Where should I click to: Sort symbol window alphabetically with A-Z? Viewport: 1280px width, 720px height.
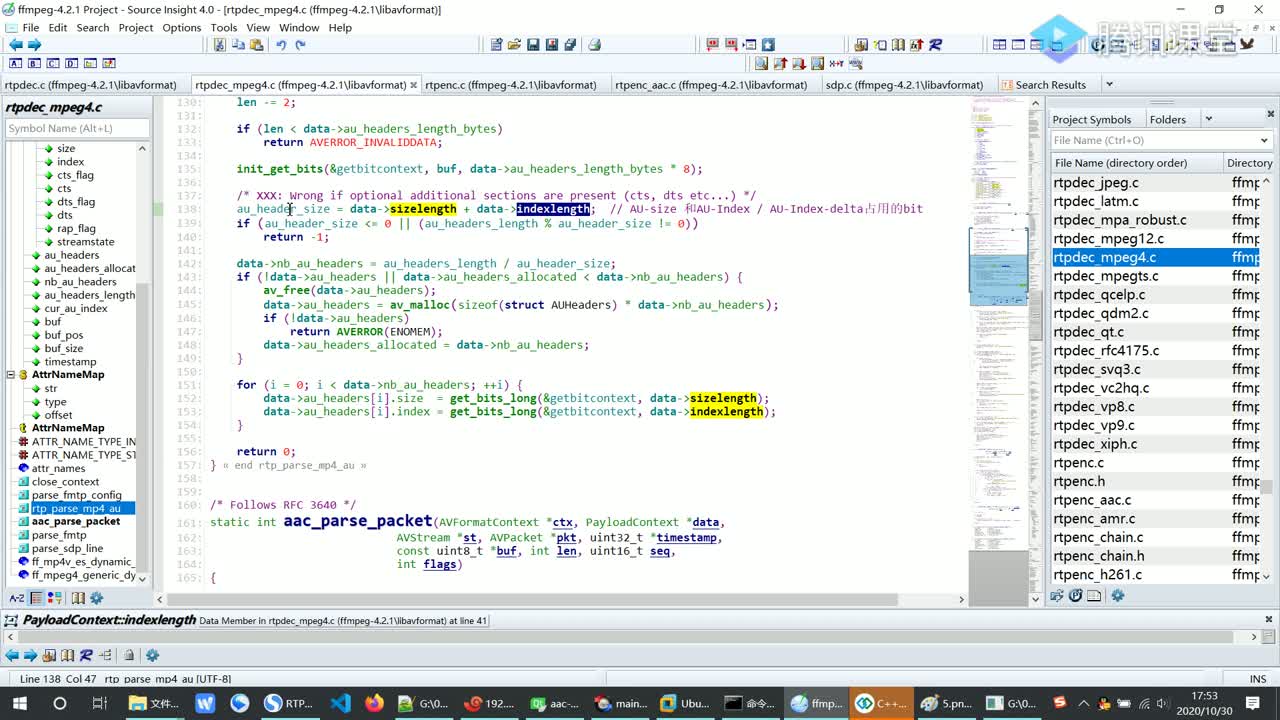tap(17, 598)
